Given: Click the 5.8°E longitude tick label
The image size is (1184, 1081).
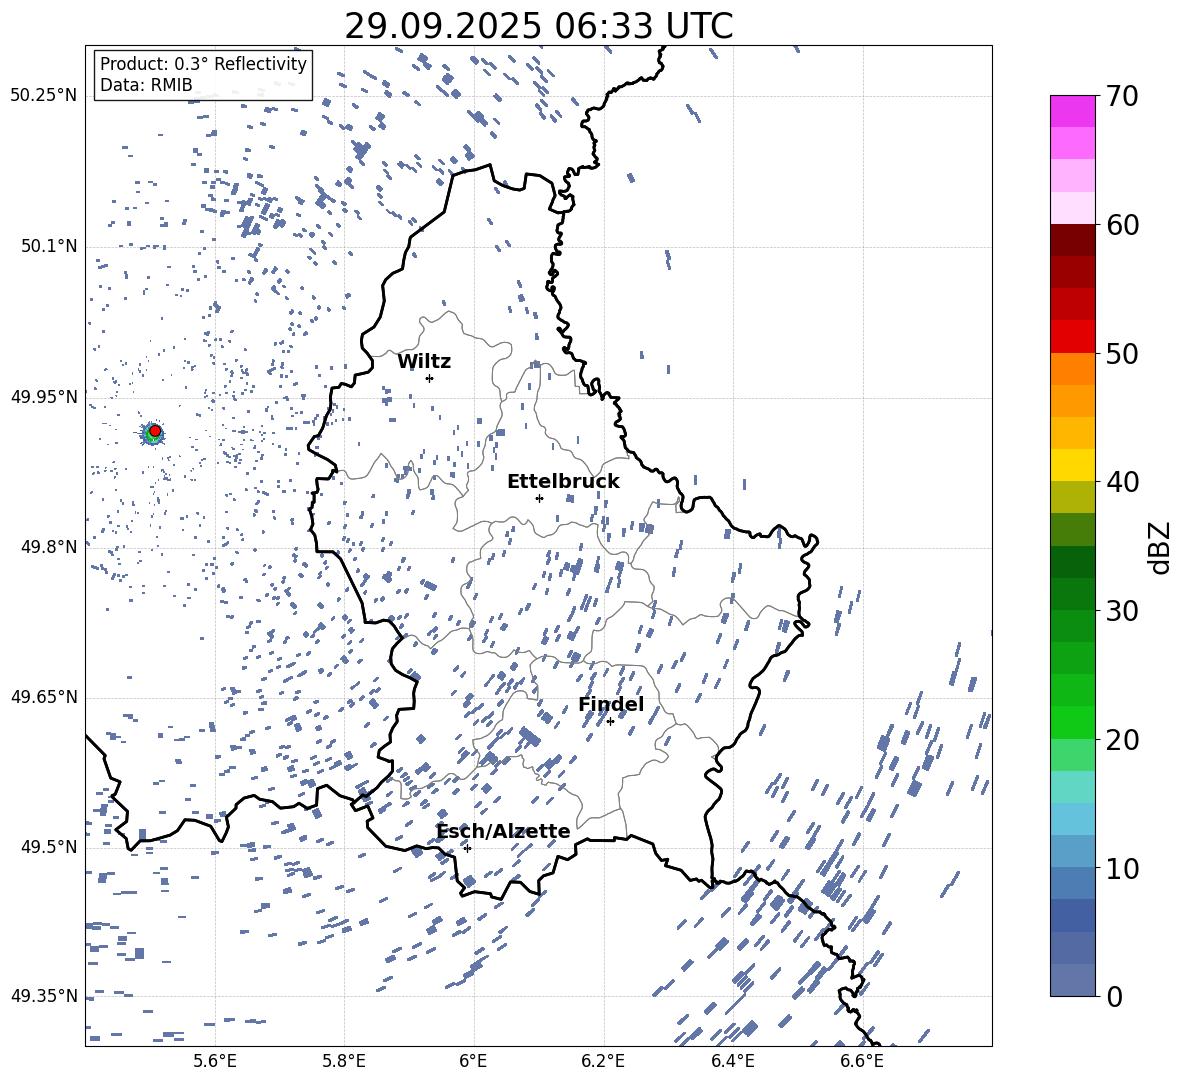Looking at the screenshot, I should coord(344,1061).
